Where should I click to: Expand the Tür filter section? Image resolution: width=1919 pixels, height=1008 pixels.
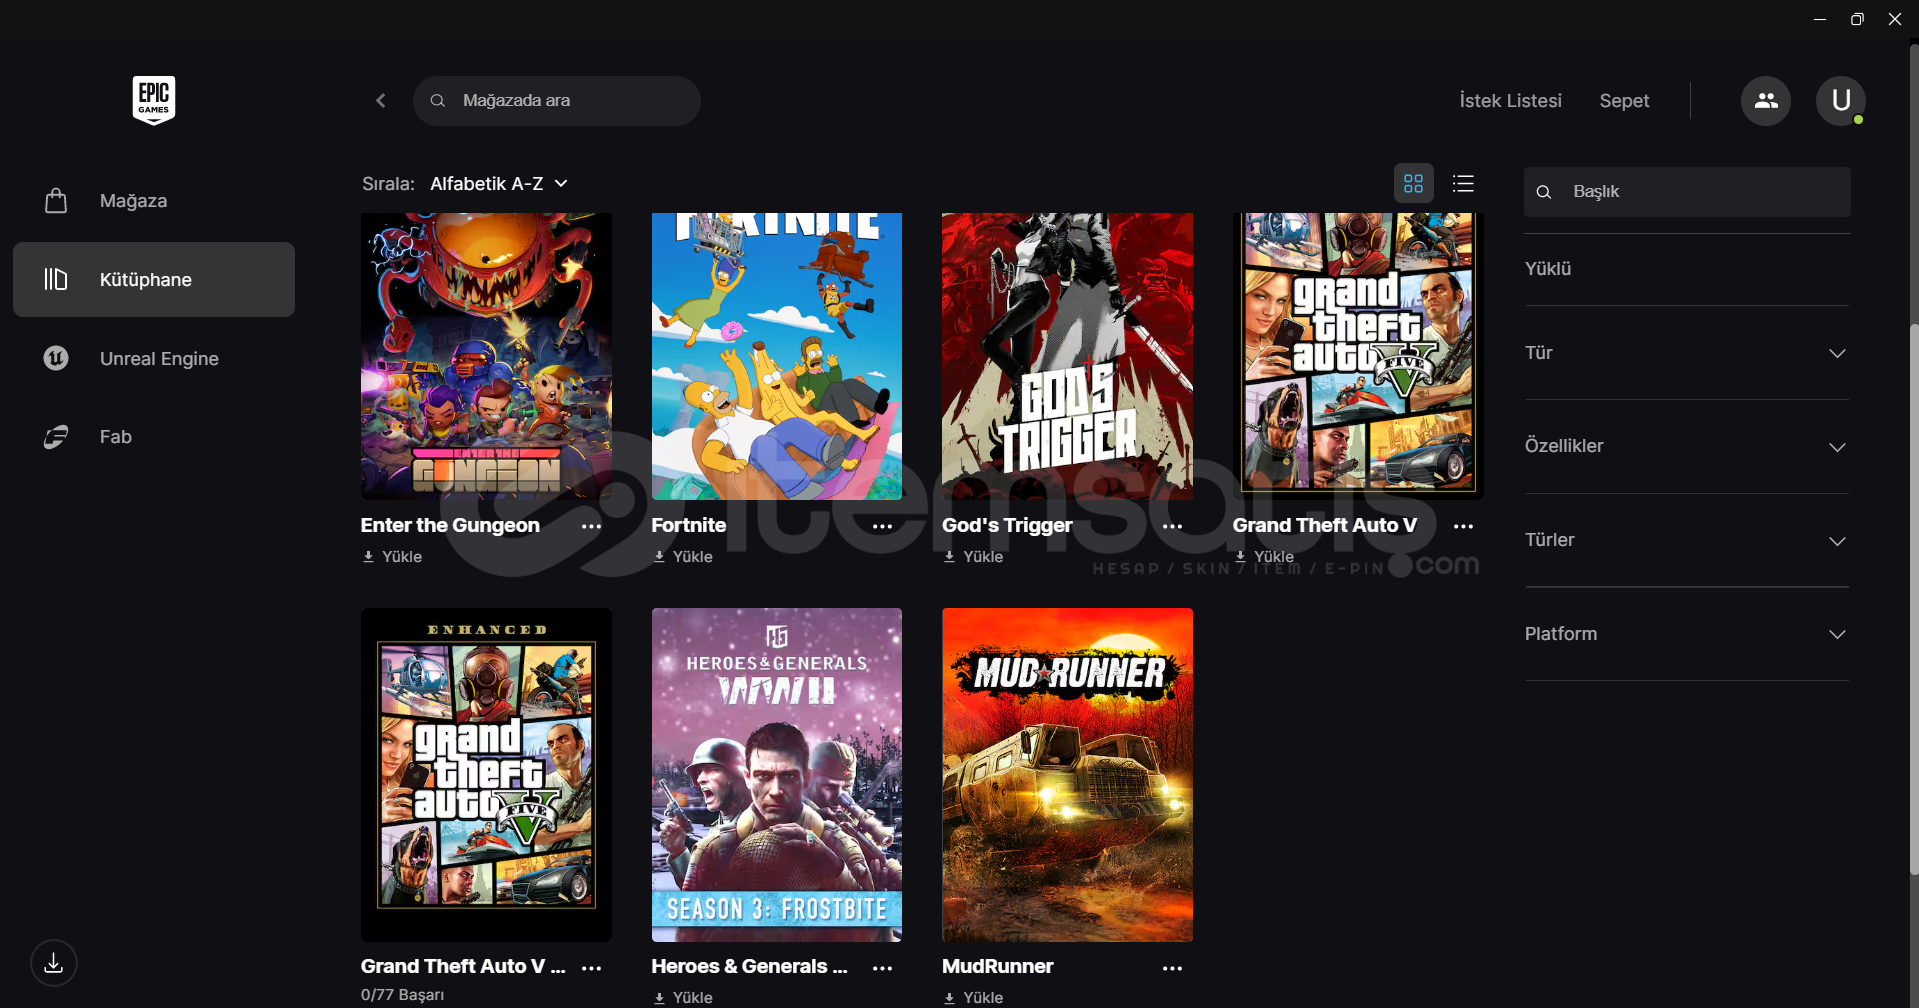pos(1687,353)
